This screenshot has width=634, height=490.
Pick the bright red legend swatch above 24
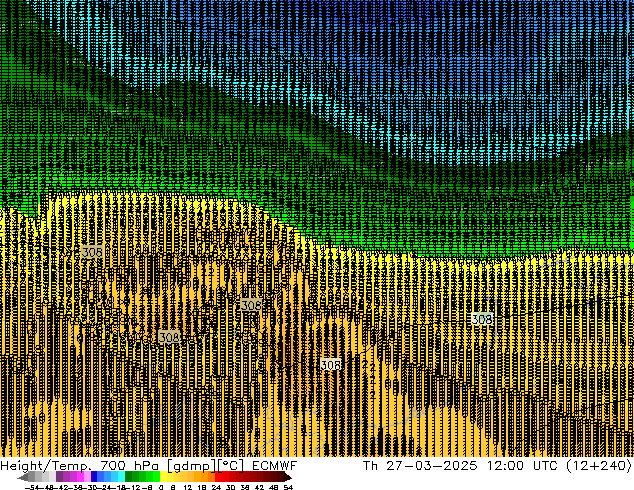[218, 477]
